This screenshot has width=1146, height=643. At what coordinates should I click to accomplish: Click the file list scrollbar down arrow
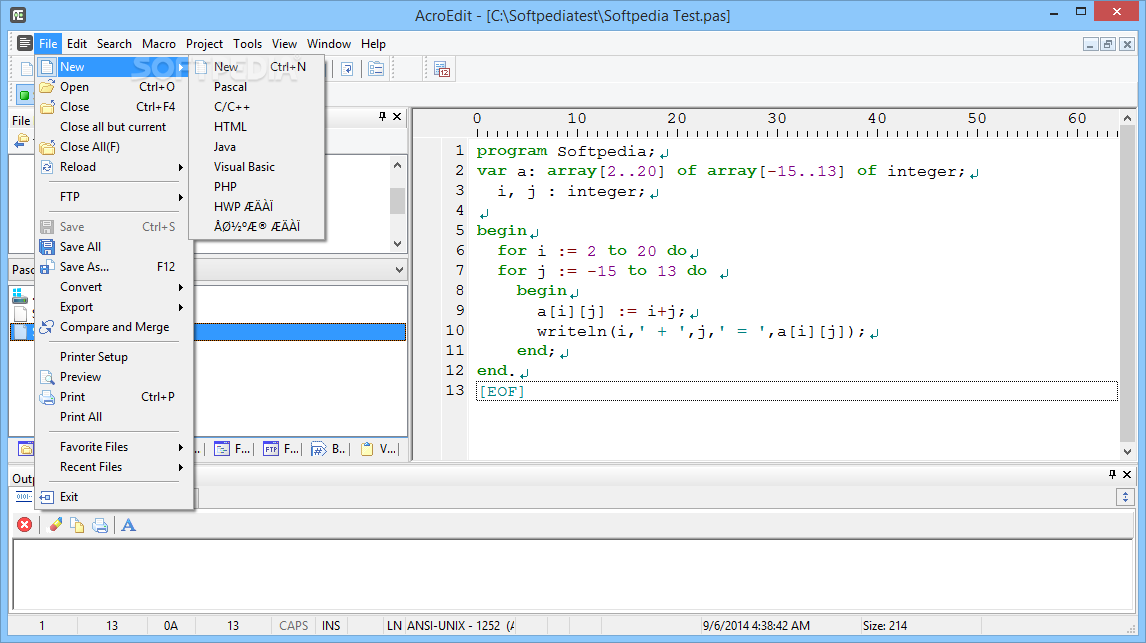pyautogui.click(x=398, y=244)
